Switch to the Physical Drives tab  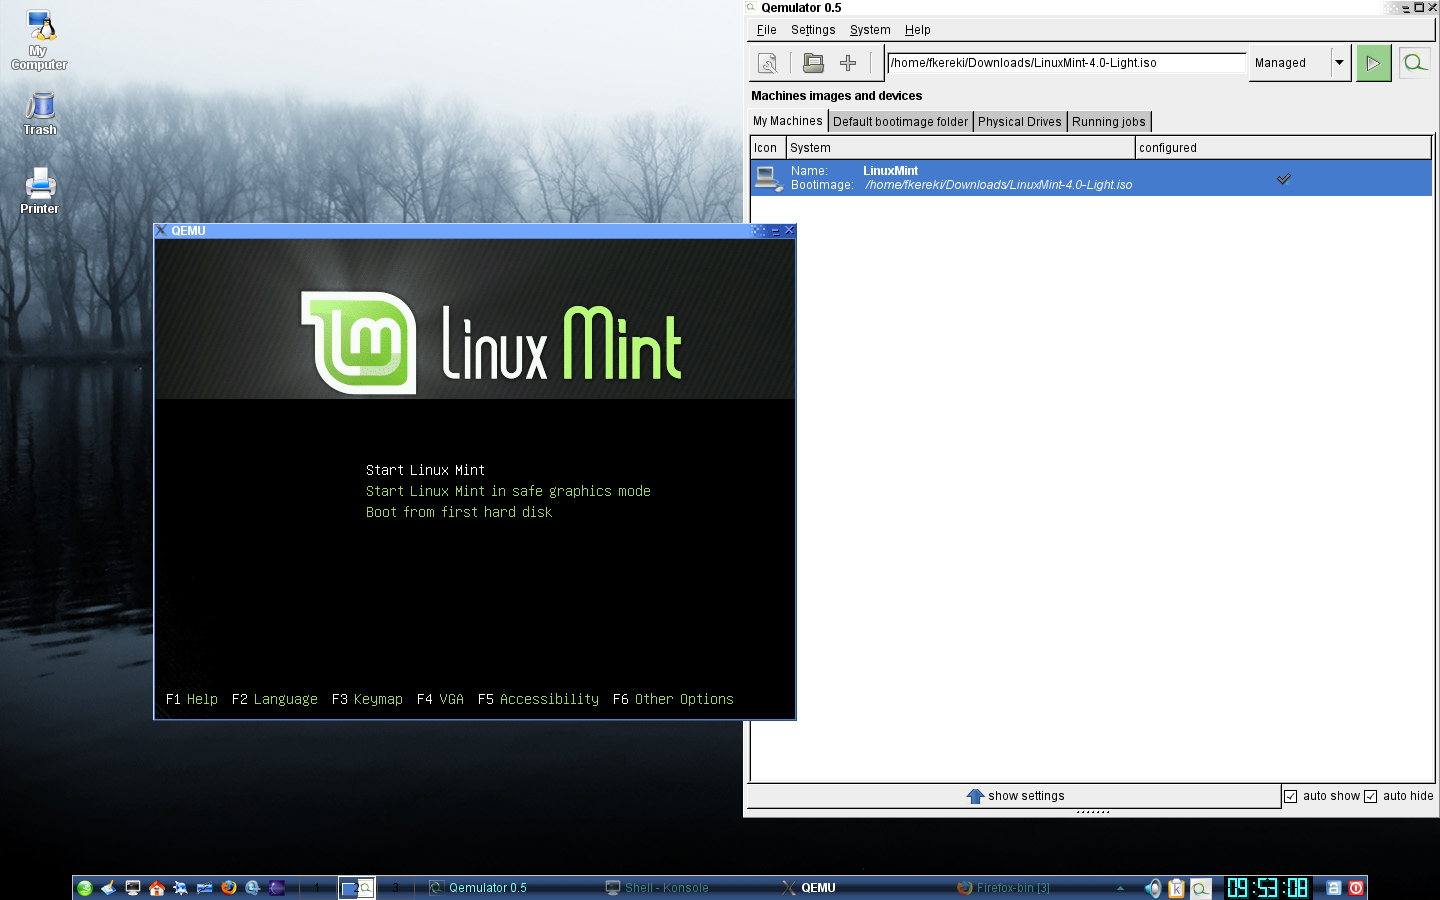click(x=1020, y=122)
